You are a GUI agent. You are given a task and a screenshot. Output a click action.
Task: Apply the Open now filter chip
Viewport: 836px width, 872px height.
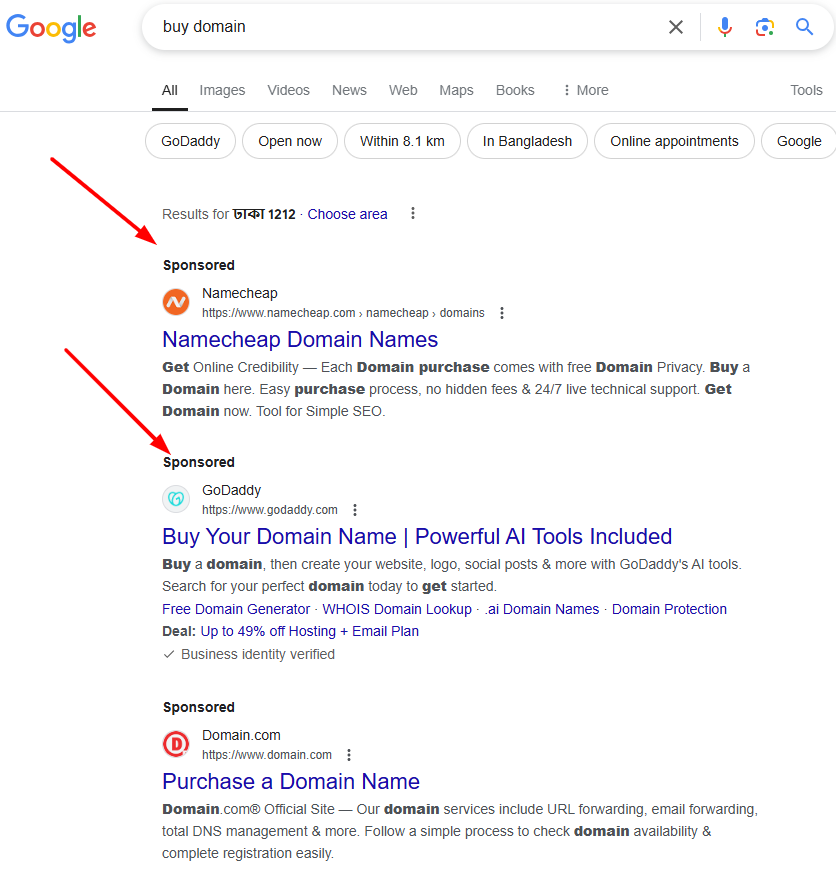pos(290,141)
